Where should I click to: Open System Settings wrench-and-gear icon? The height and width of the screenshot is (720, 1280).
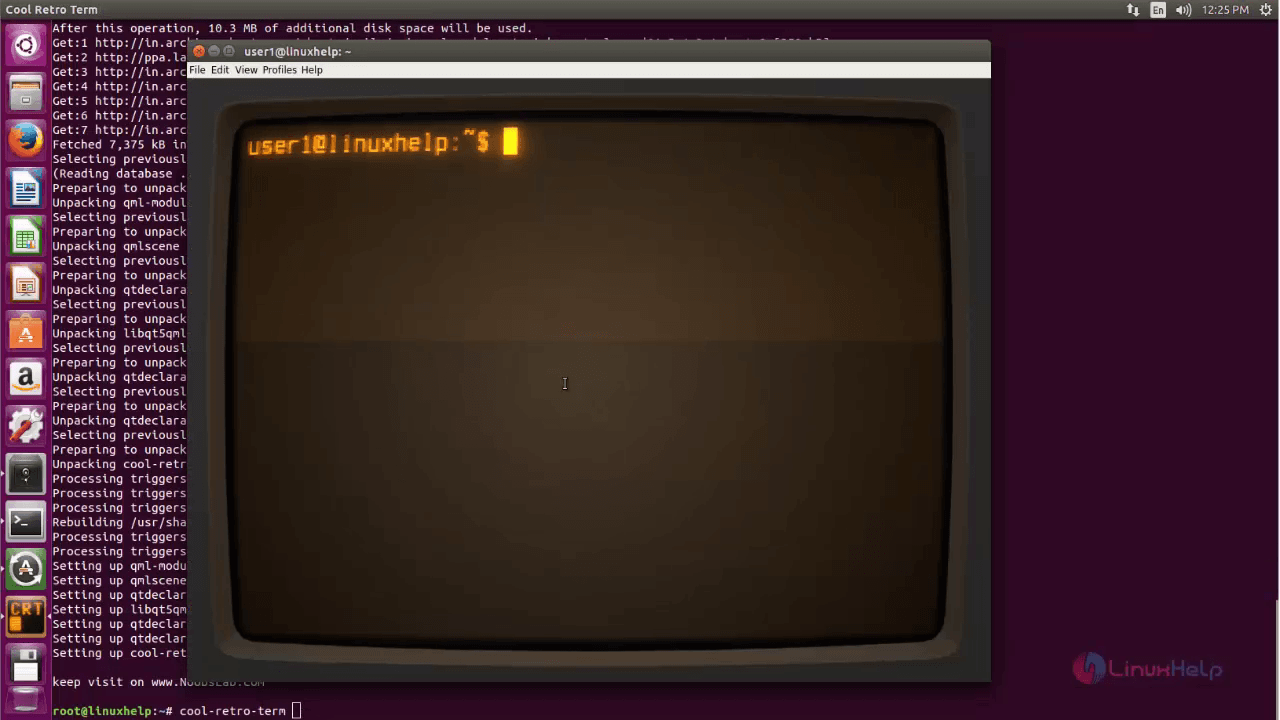[x=25, y=427]
